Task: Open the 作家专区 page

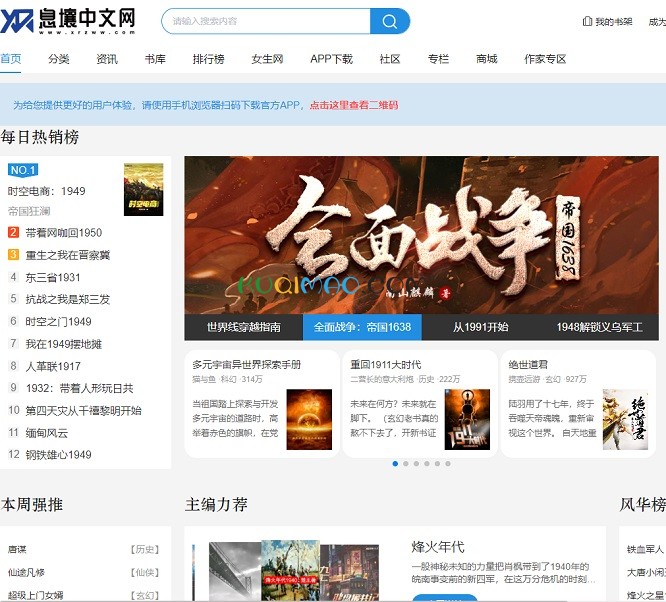Action: click(545, 59)
